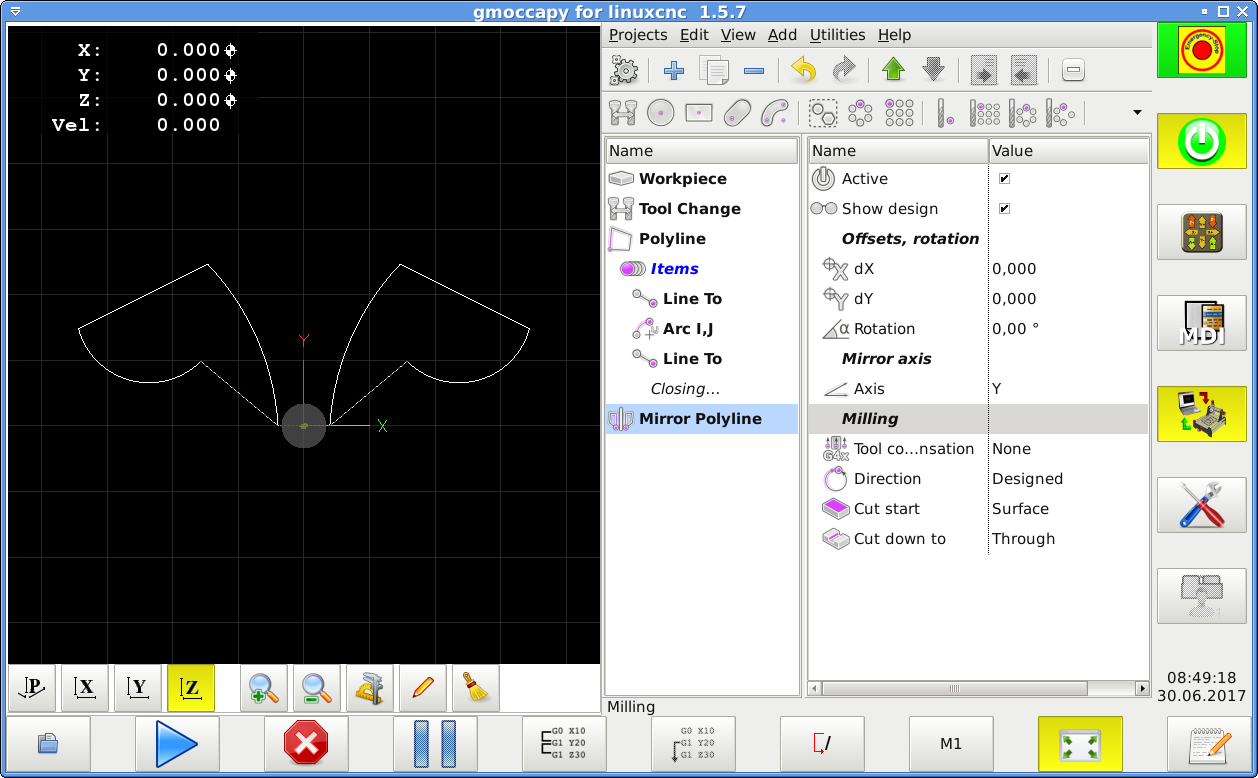Switch to auto mode button

coord(1202,414)
